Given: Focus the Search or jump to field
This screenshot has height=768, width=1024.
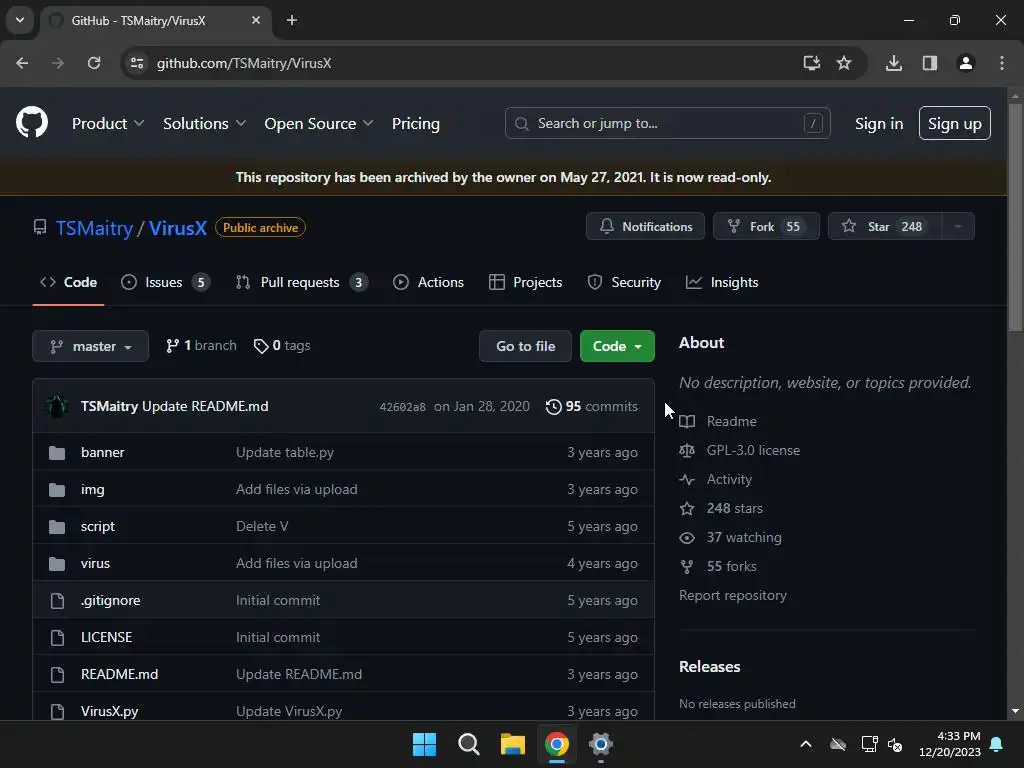Looking at the screenshot, I should tap(667, 123).
